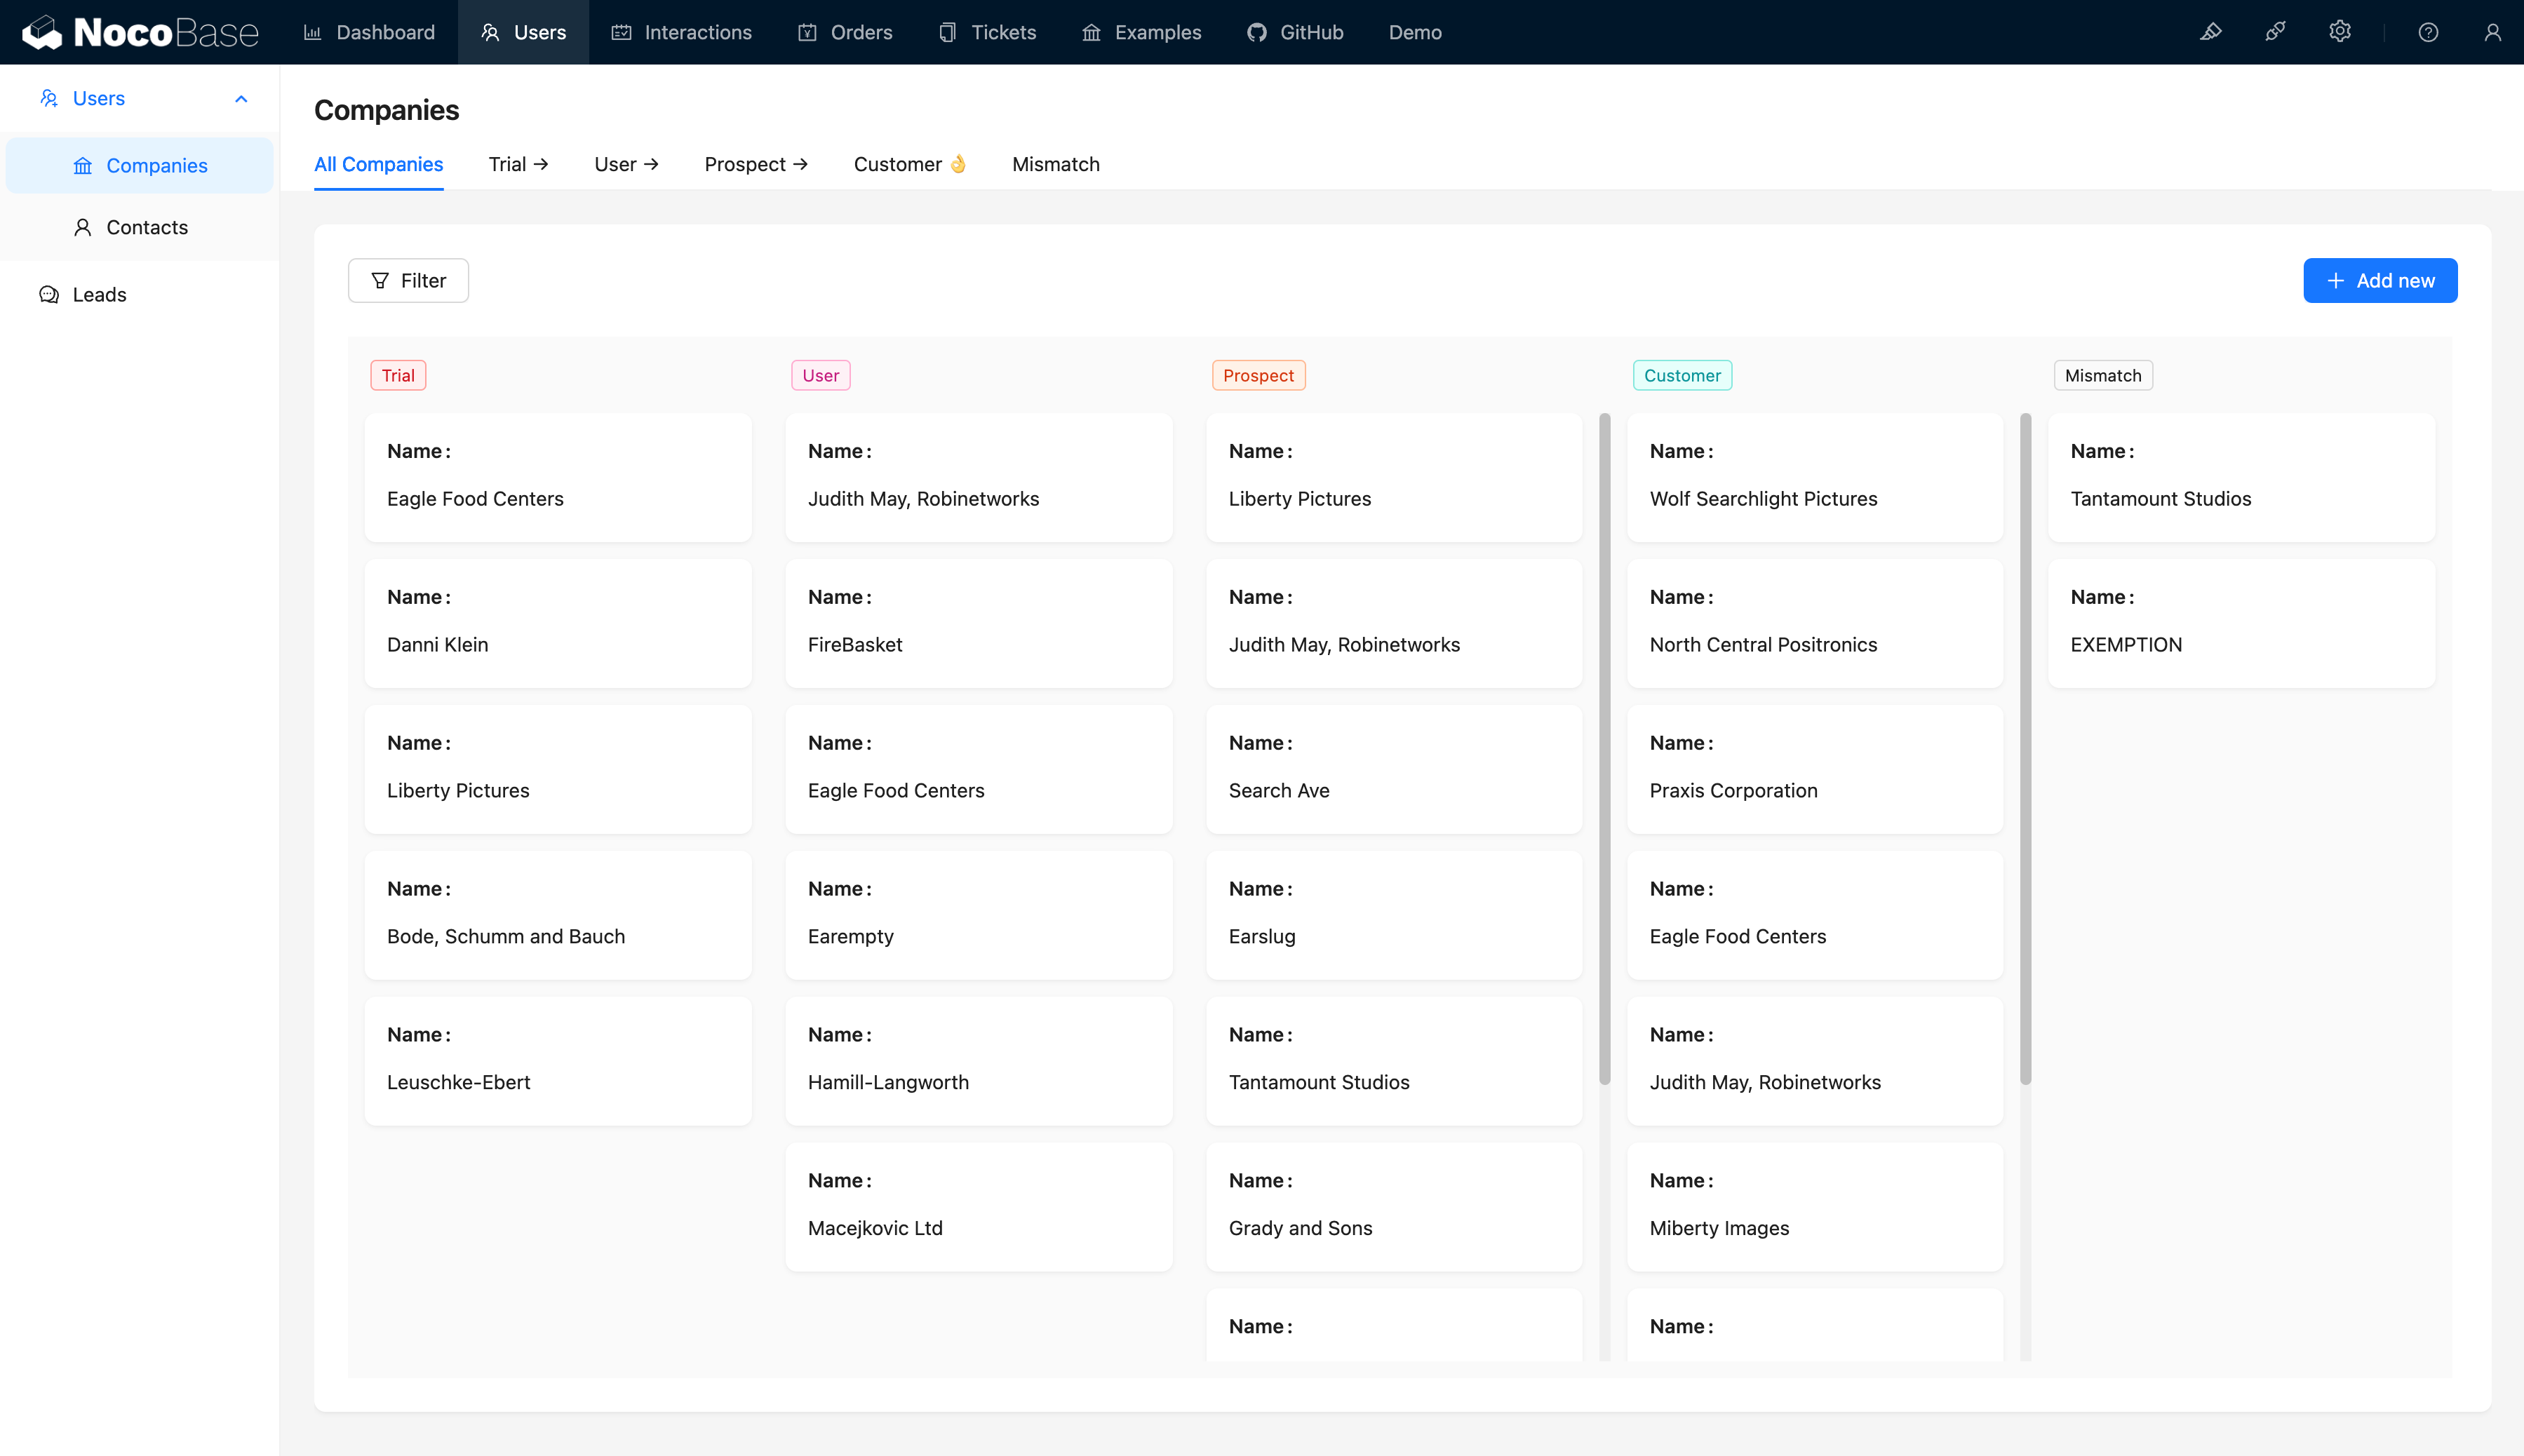Click the Interactions menu icon
2524x1456 pixels.
click(621, 31)
